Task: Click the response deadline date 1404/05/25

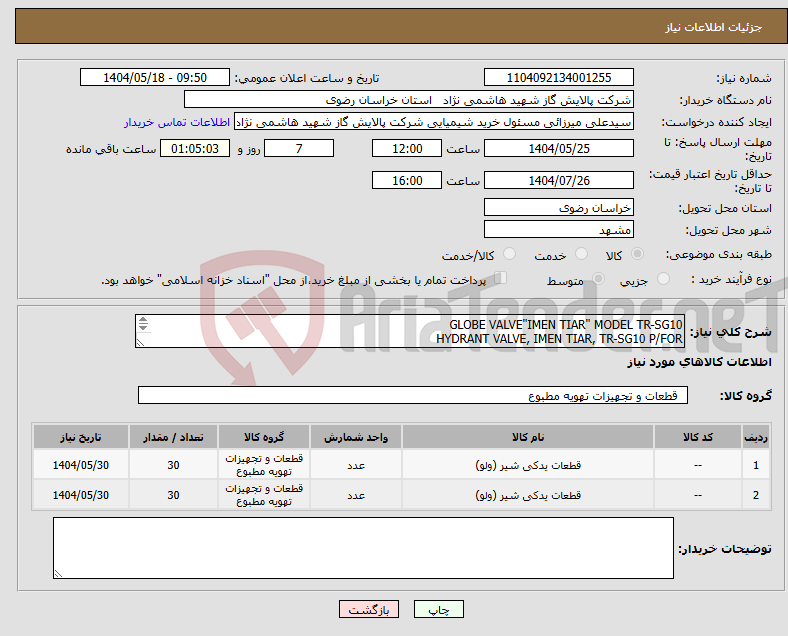Action: pos(559,149)
